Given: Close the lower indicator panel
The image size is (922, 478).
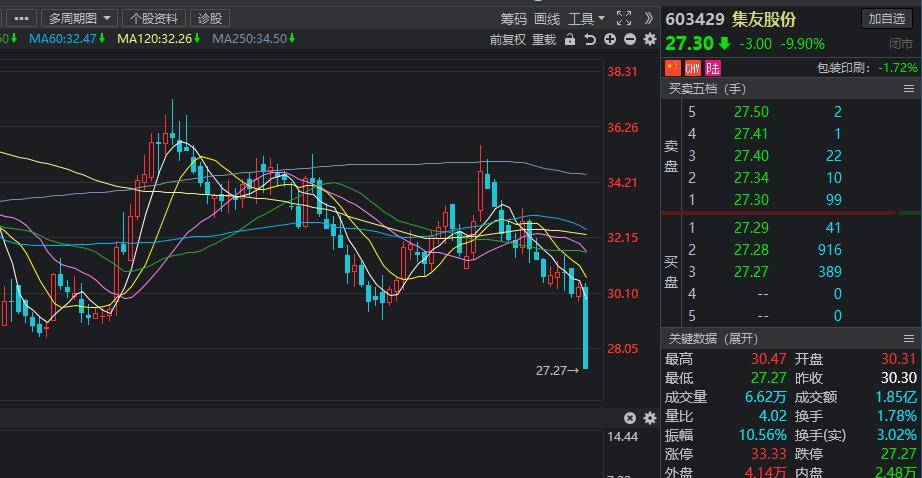Looking at the screenshot, I should click(x=630, y=418).
